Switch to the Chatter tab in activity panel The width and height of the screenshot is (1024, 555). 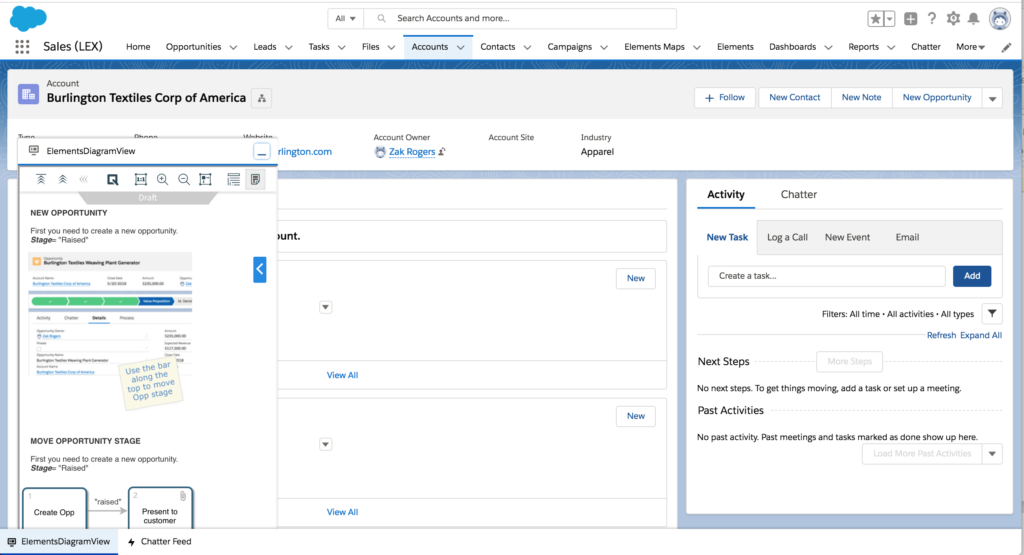click(798, 194)
